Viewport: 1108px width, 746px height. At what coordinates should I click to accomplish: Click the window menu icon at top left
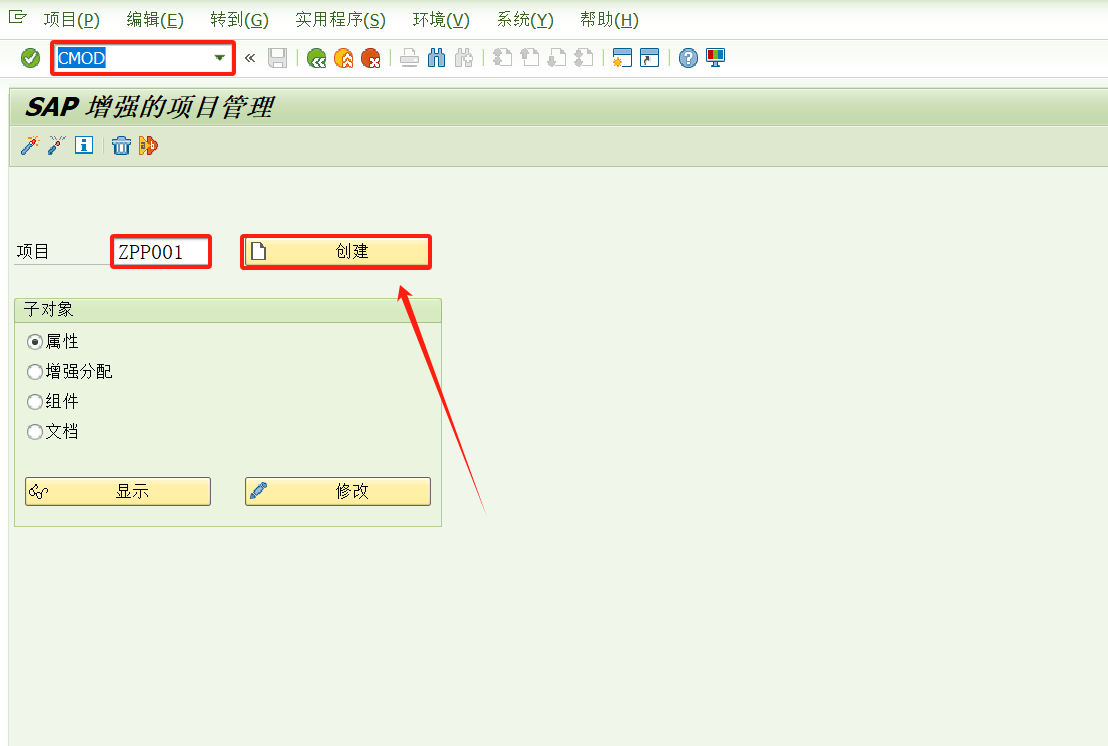coord(18,17)
